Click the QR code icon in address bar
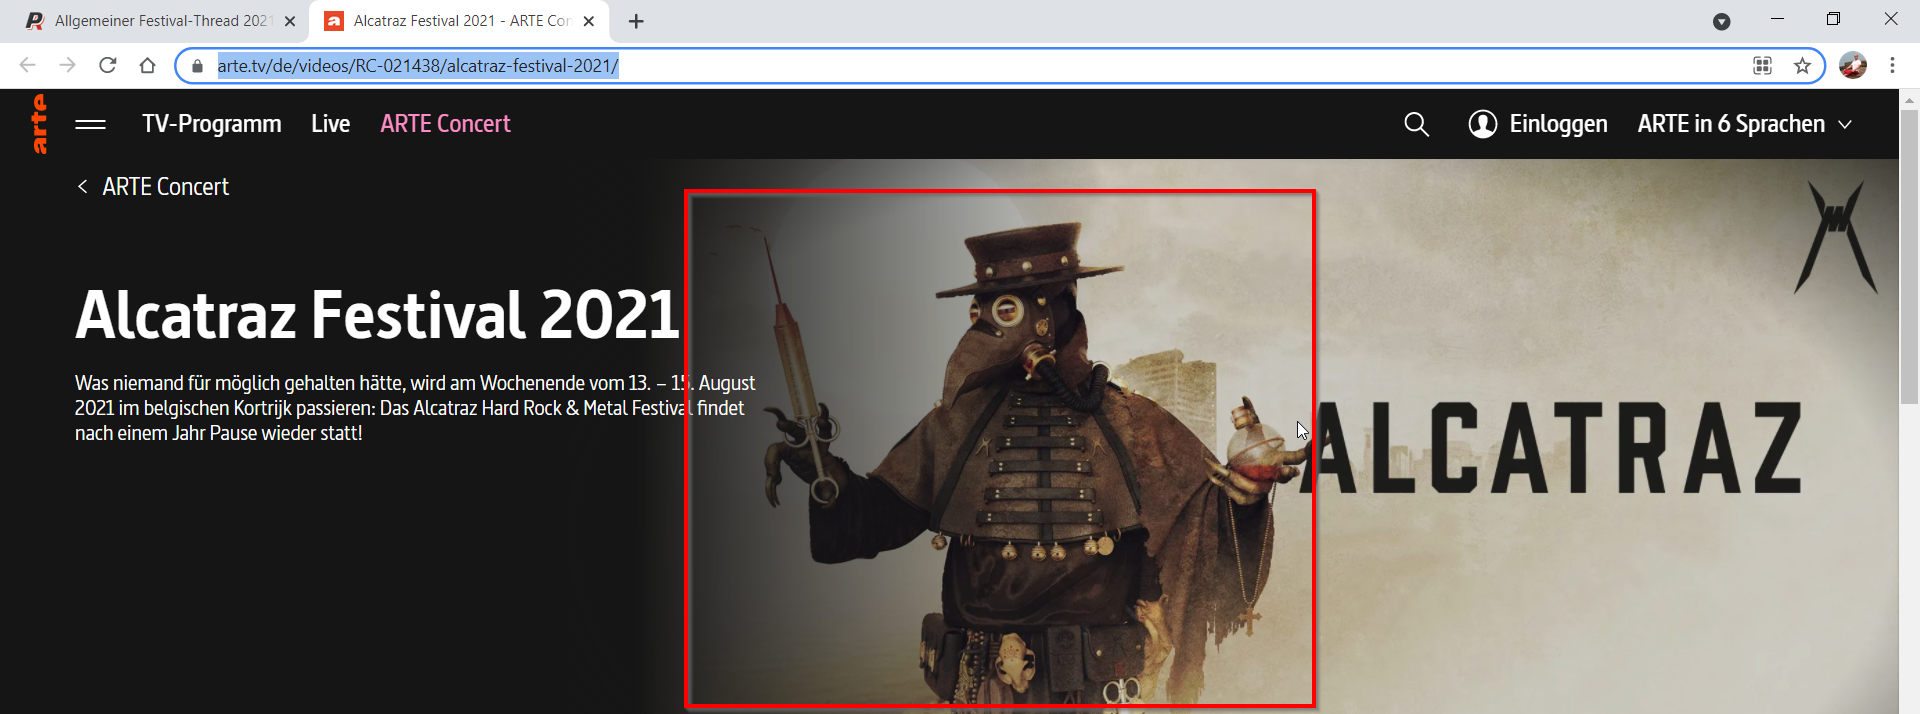This screenshot has height=714, width=1920. pos(1762,66)
